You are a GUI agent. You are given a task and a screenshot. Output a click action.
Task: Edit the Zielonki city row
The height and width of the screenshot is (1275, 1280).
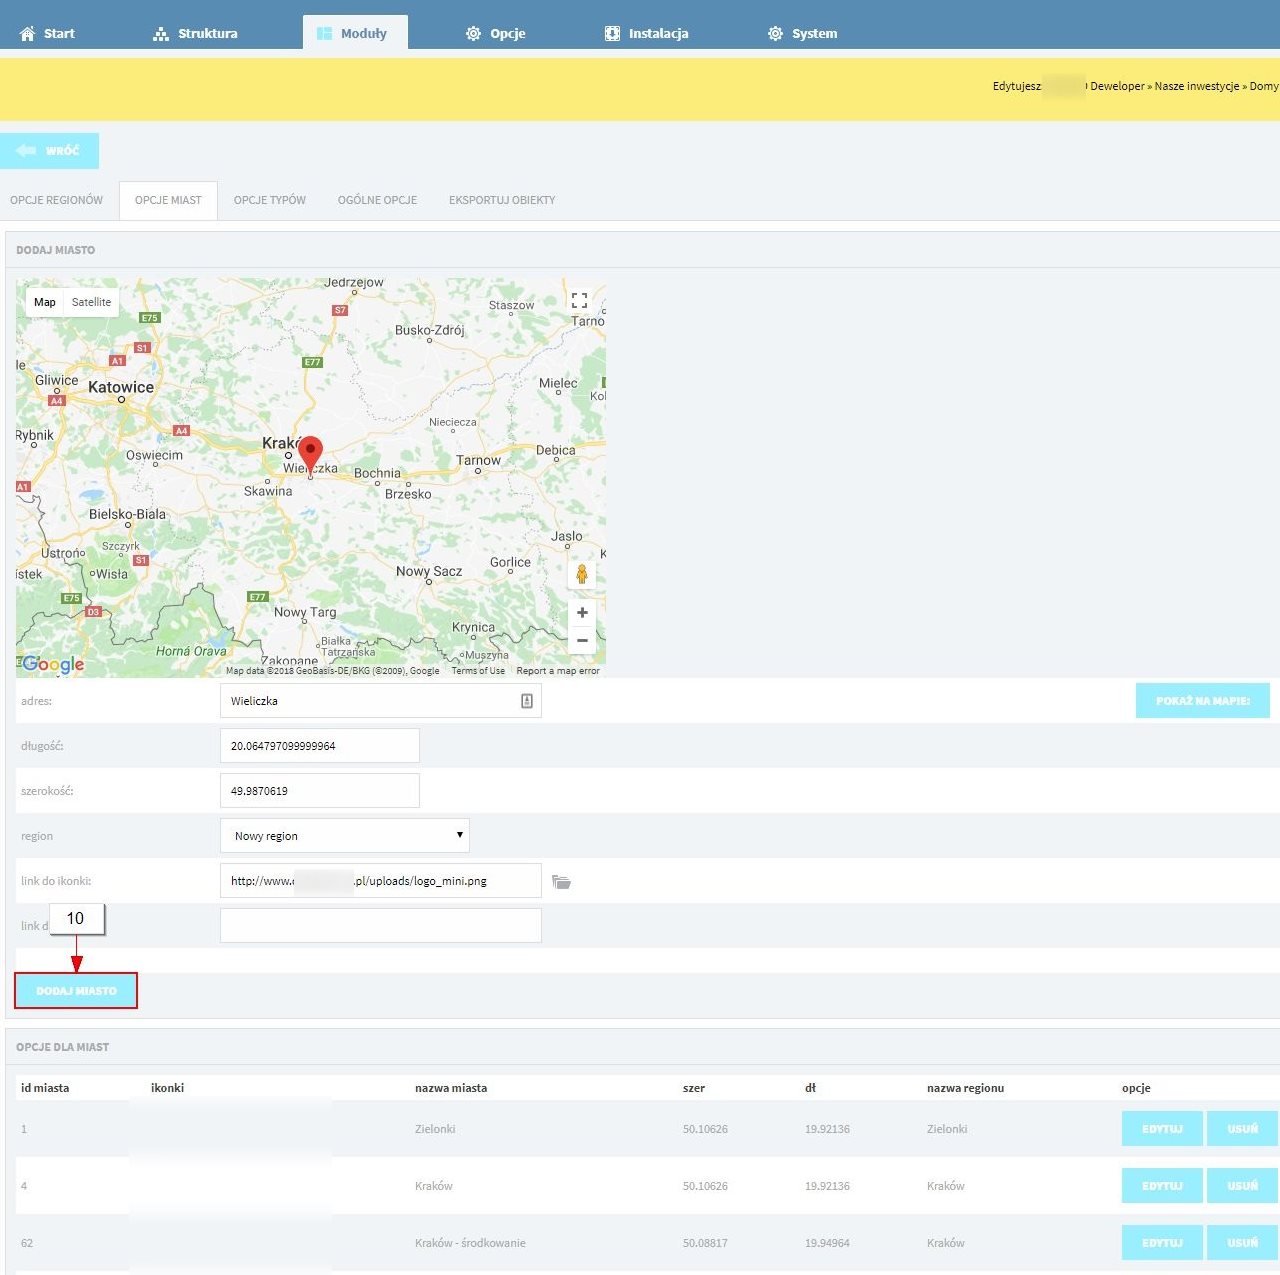click(x=1162, y=1129)
